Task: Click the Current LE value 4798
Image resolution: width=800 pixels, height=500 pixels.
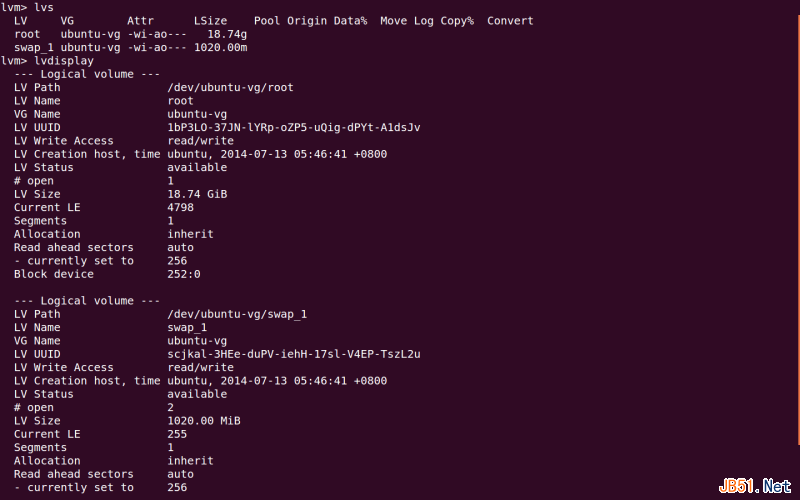Action: coord(180,207)
